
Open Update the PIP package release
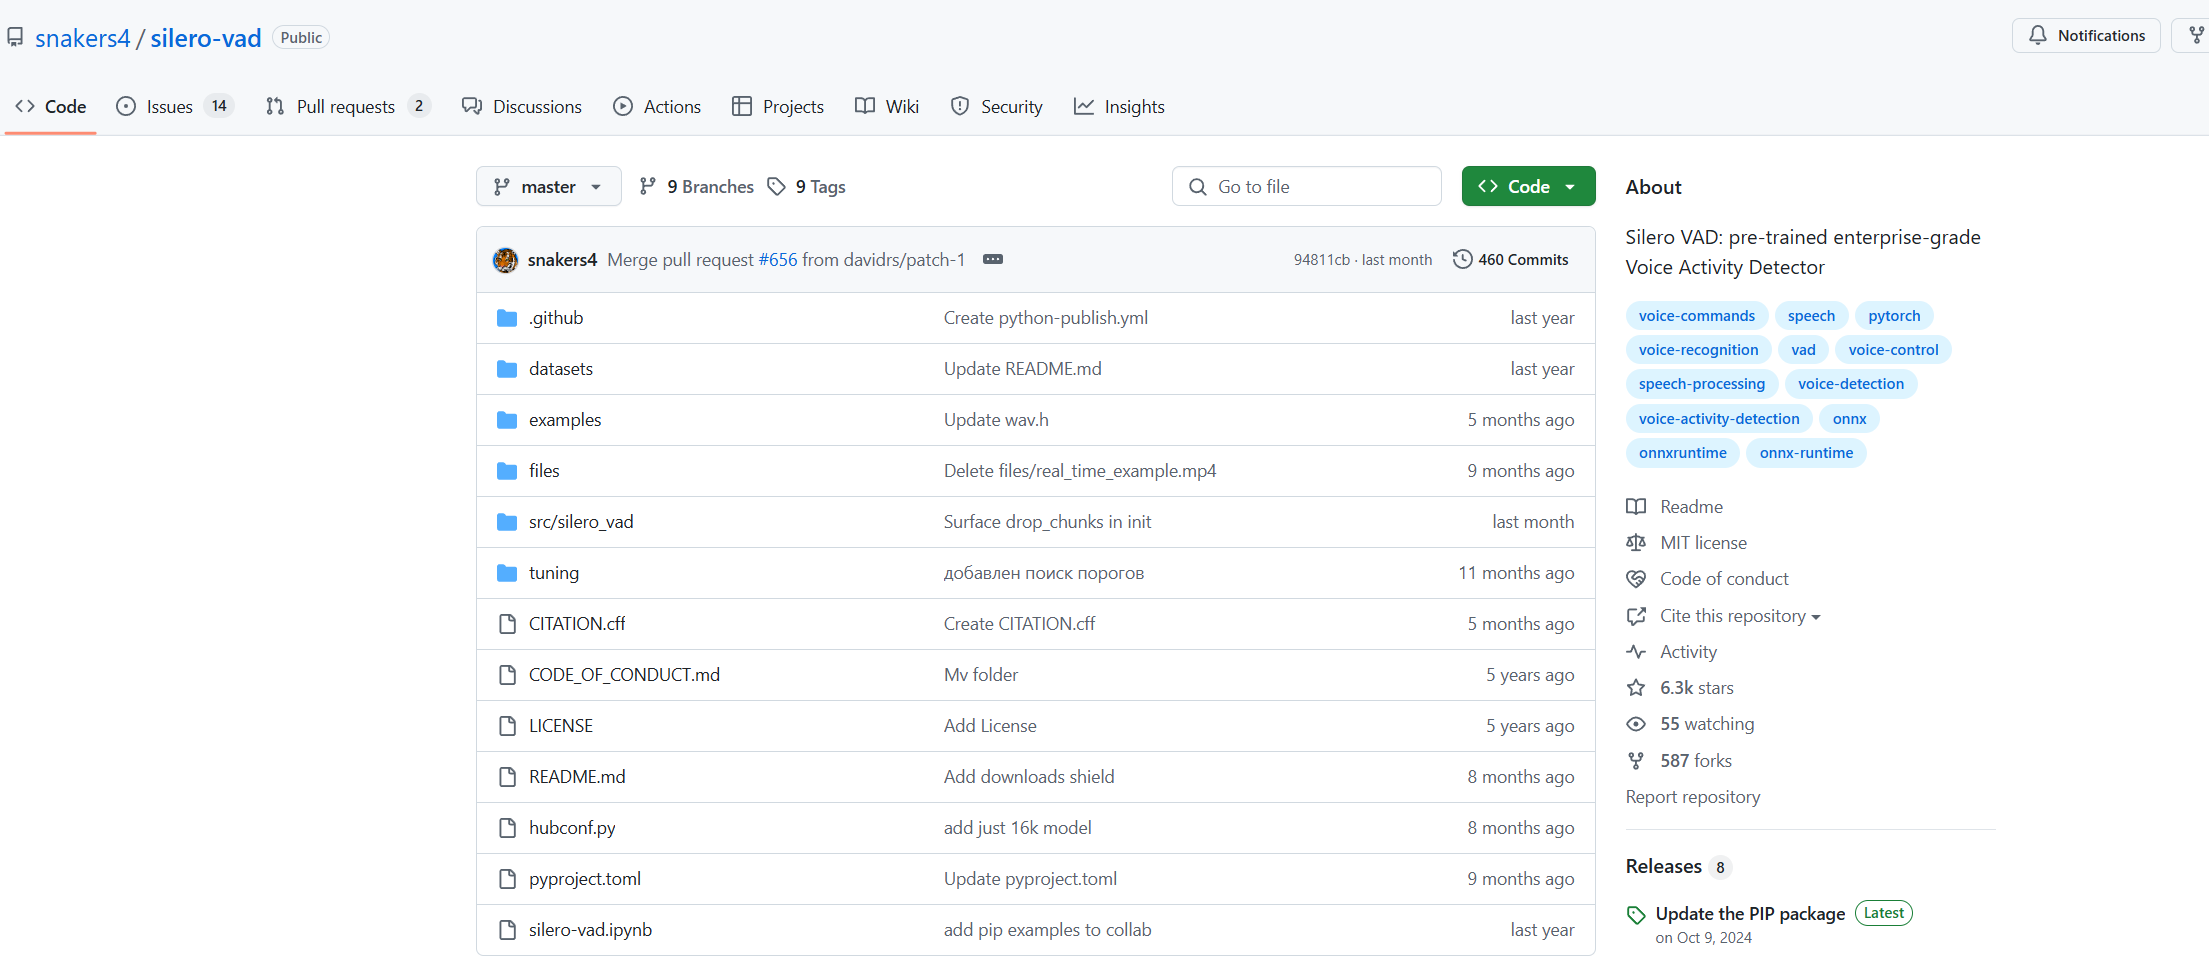(x=1750, y=914)
